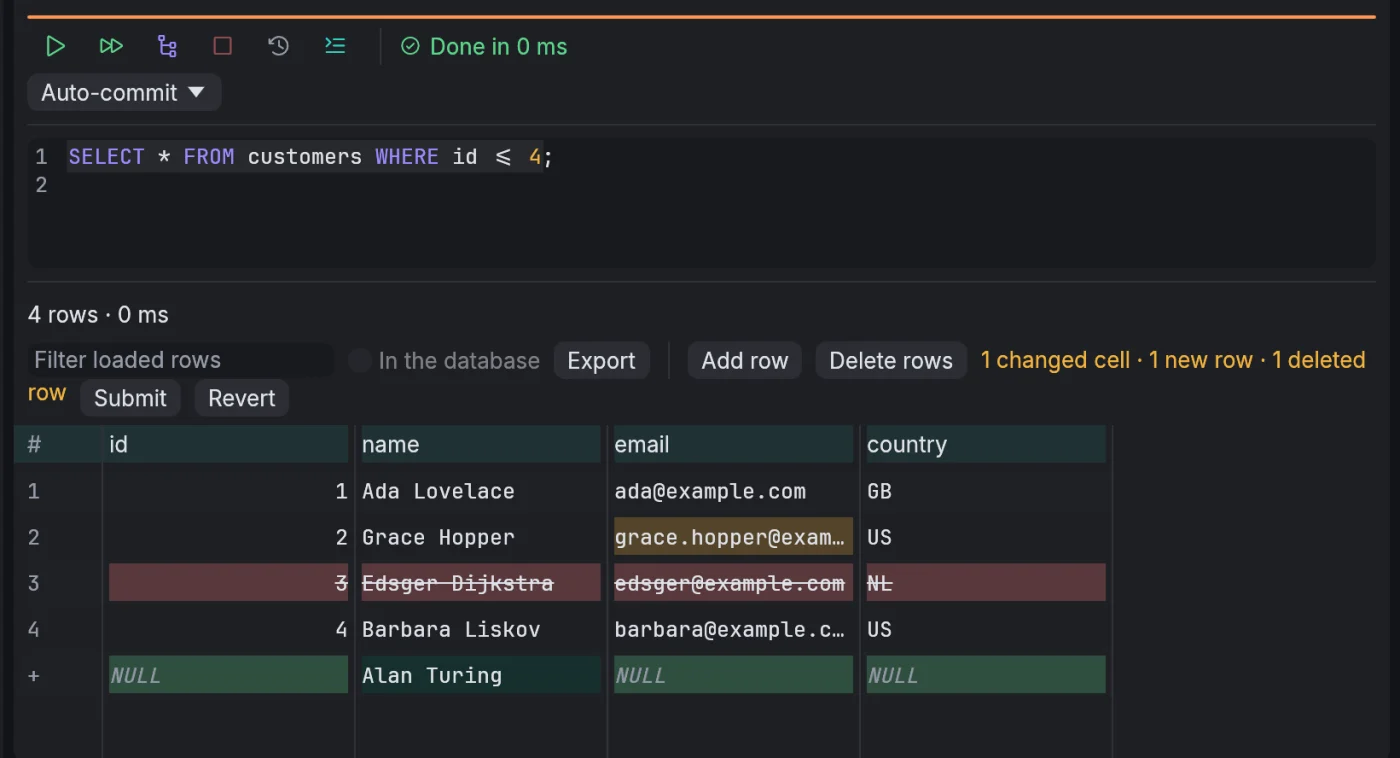The image size is (1400, 758).
Task: Select the Ada Lovelace name cell
Action: point(481,491)
